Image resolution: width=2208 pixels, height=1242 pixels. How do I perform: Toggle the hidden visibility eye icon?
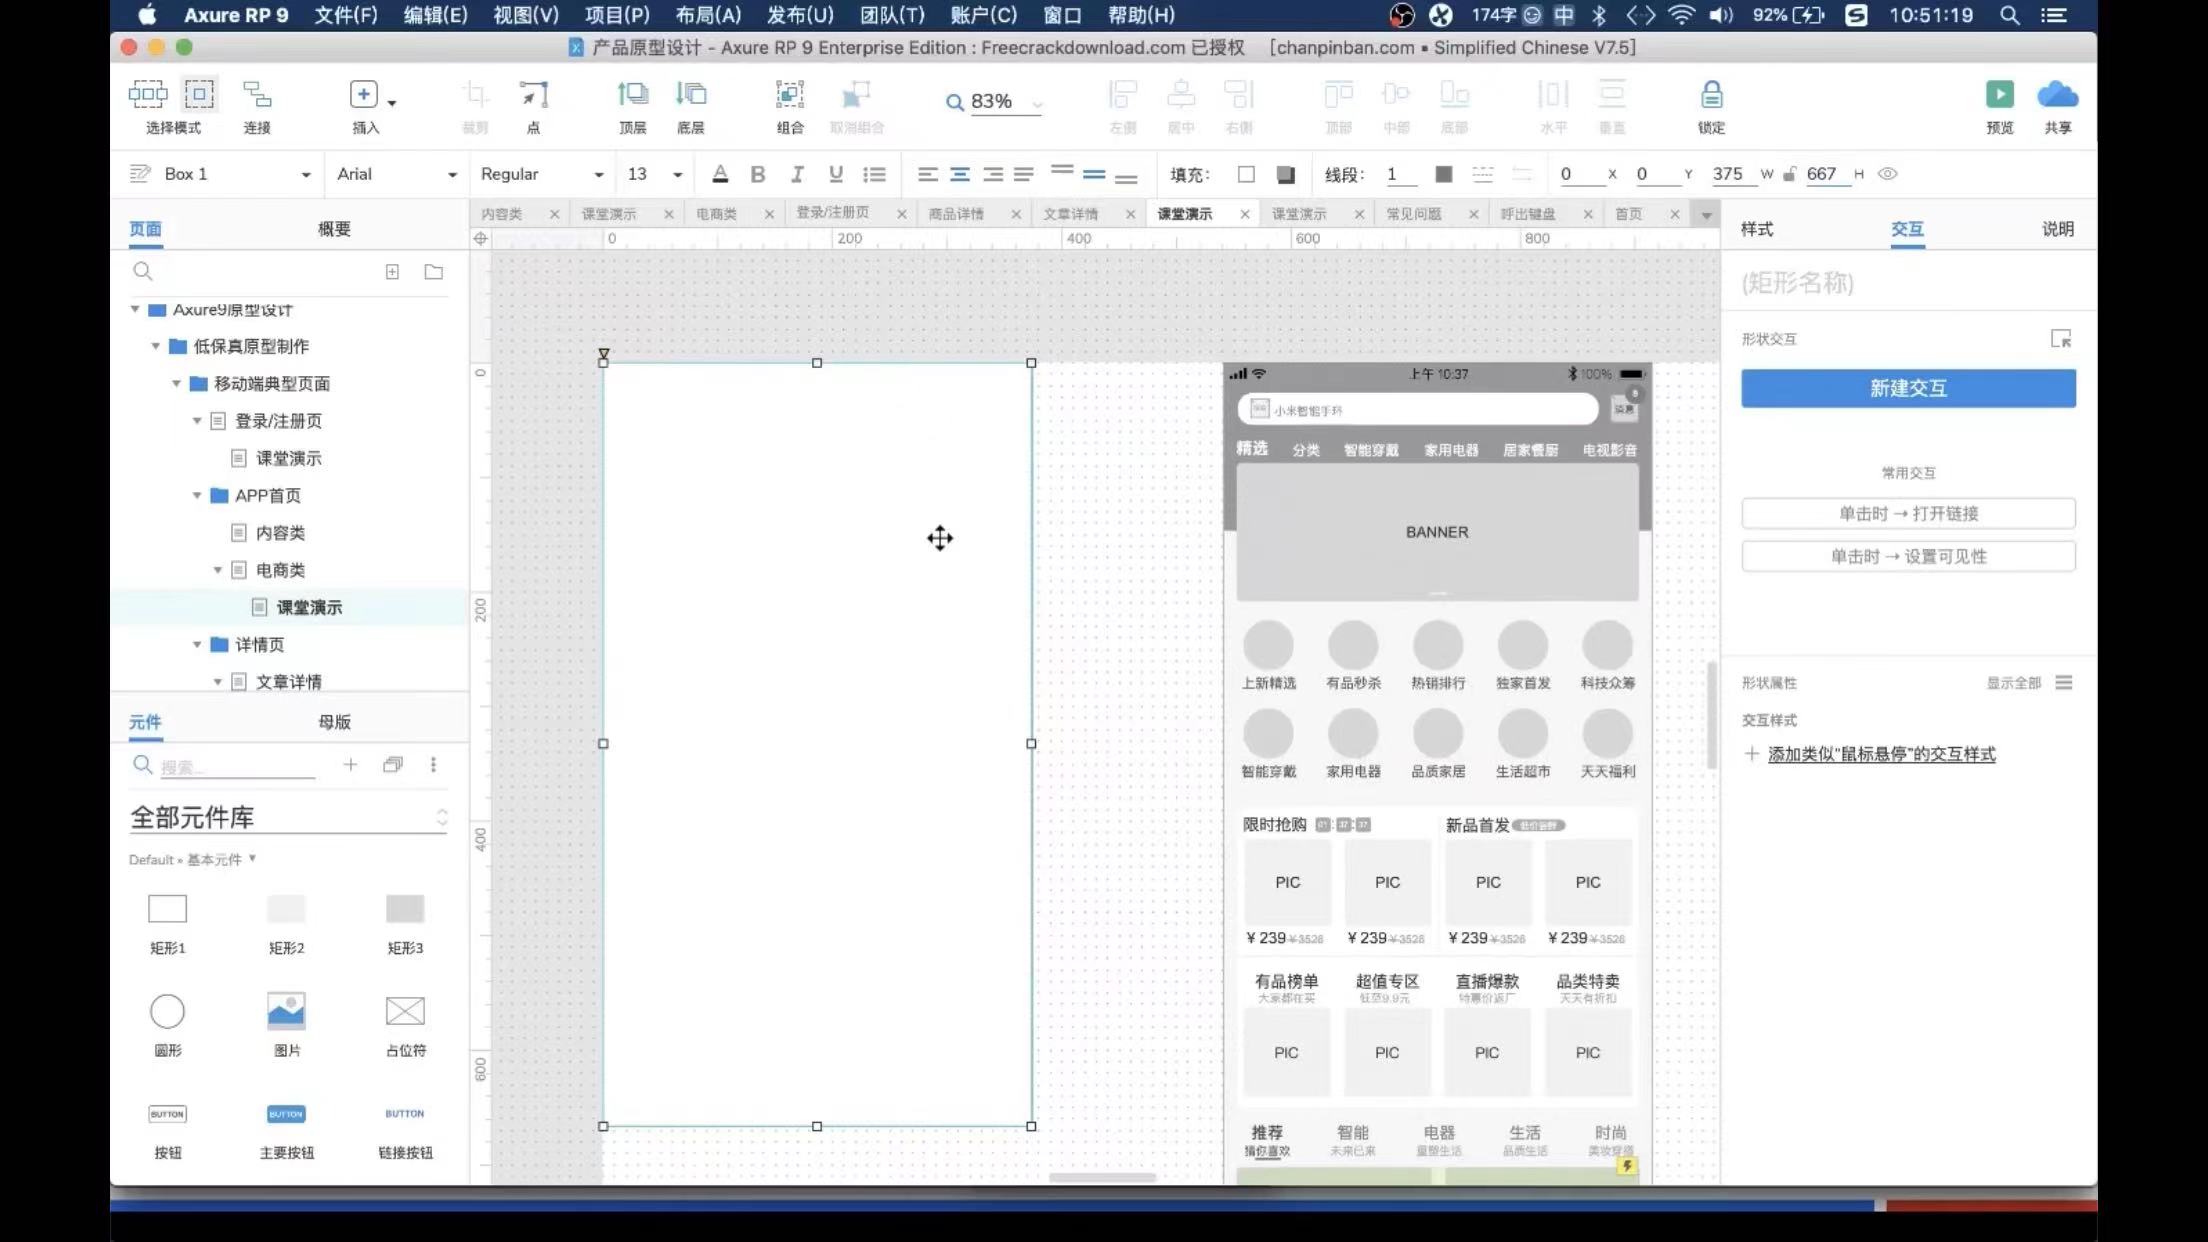pyautogui.click(x=1887, y=174)
